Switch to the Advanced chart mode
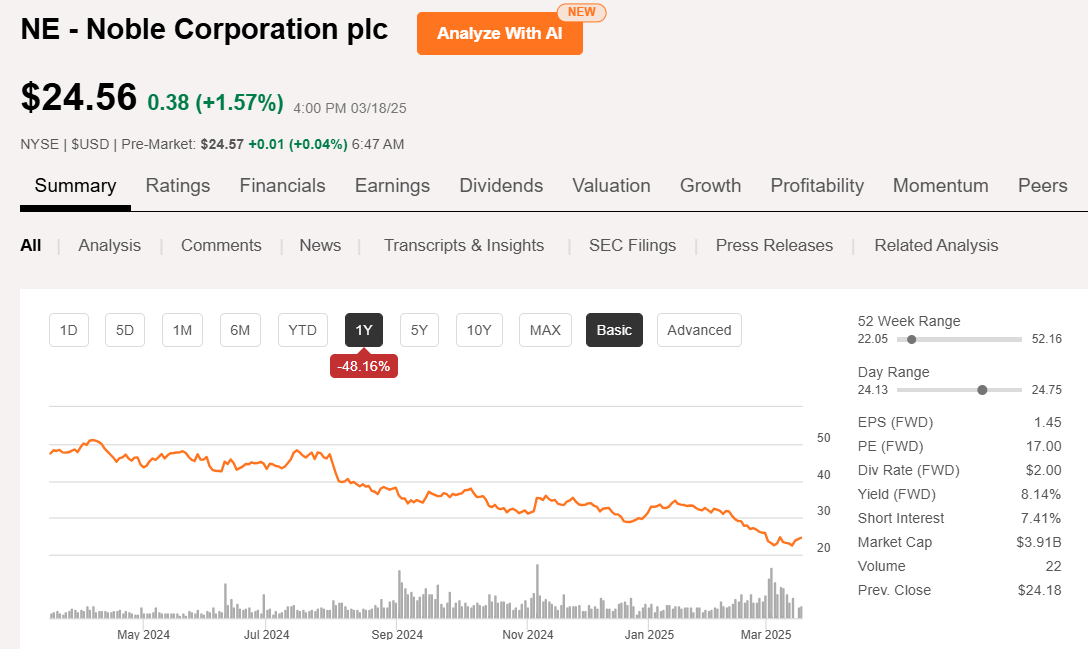 pos(698,330)
